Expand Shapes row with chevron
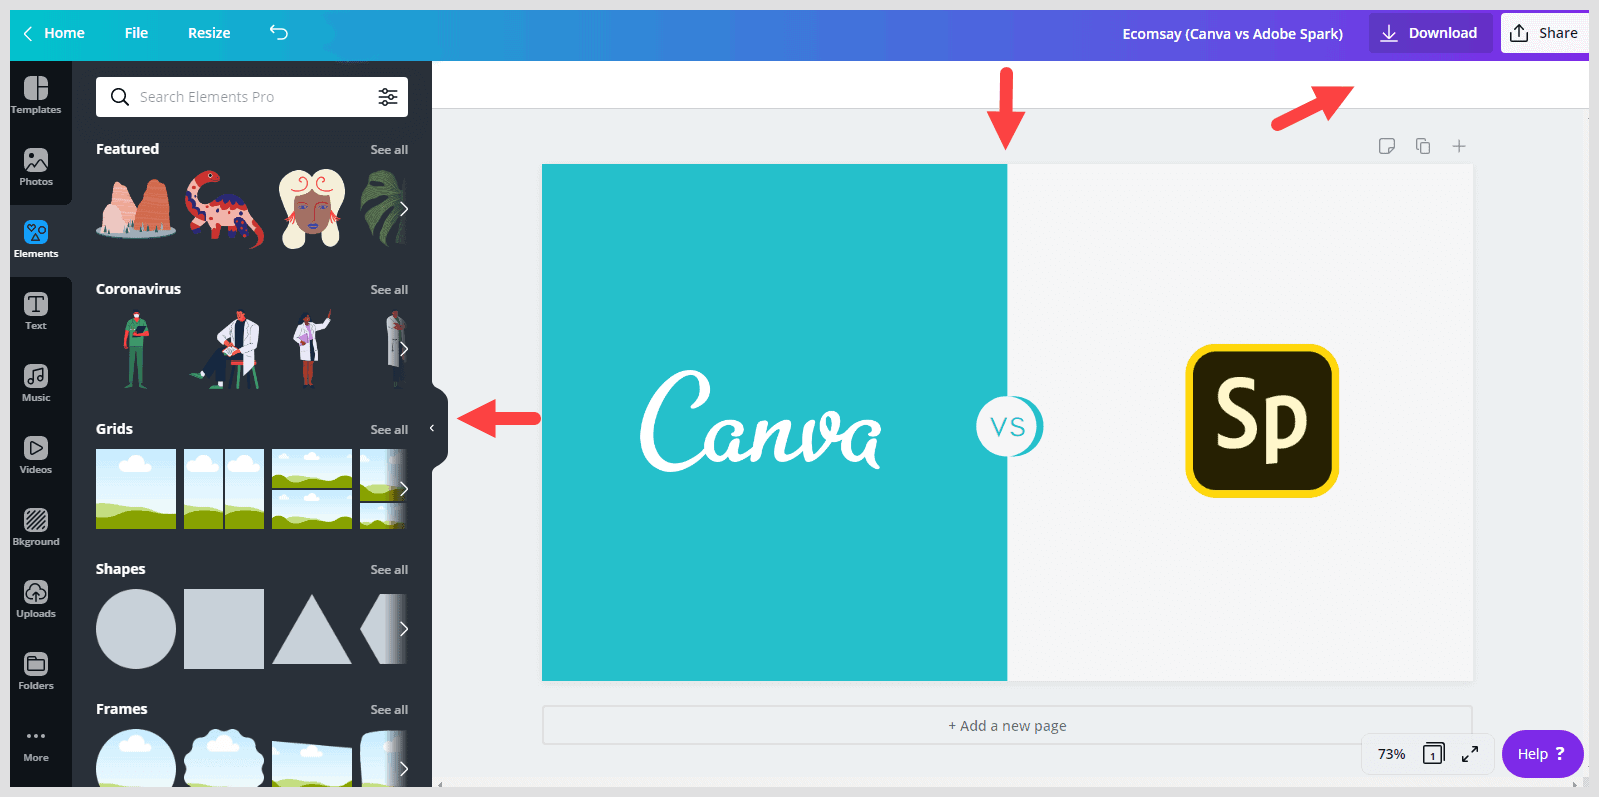This screenshot has height=797, width=1599. tap(404, 629)
